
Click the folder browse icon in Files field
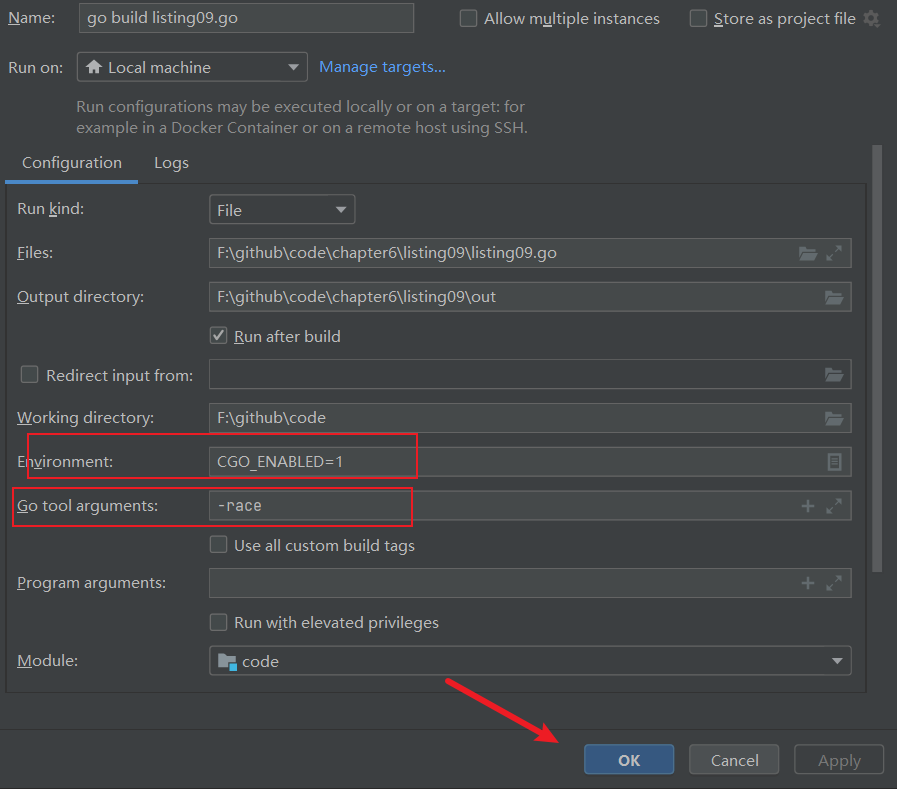[x=808, y=254]
